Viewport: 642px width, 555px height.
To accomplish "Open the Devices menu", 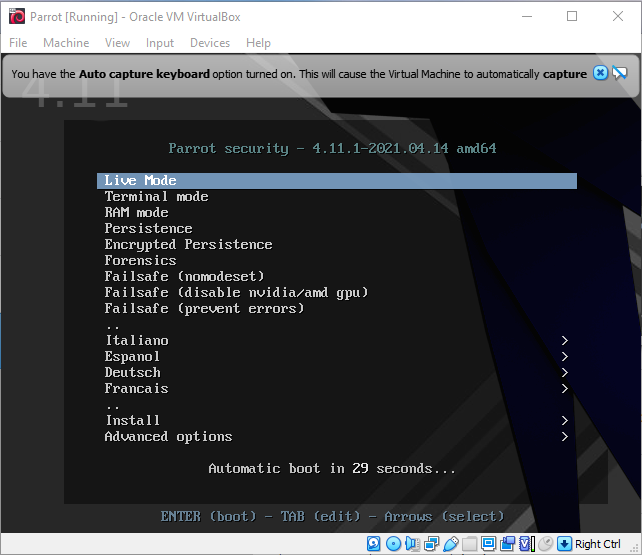I will point(210,43).
